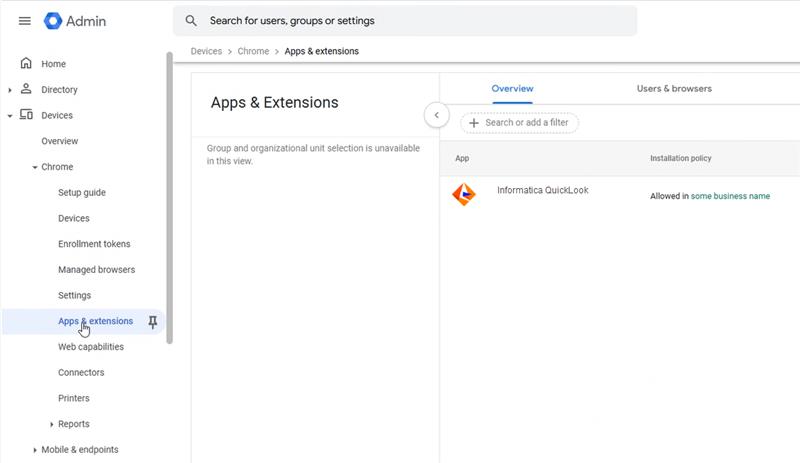800x463 pixels.
Task: Click Apps & extensions breadcrumb
Action: pos(321,51)
